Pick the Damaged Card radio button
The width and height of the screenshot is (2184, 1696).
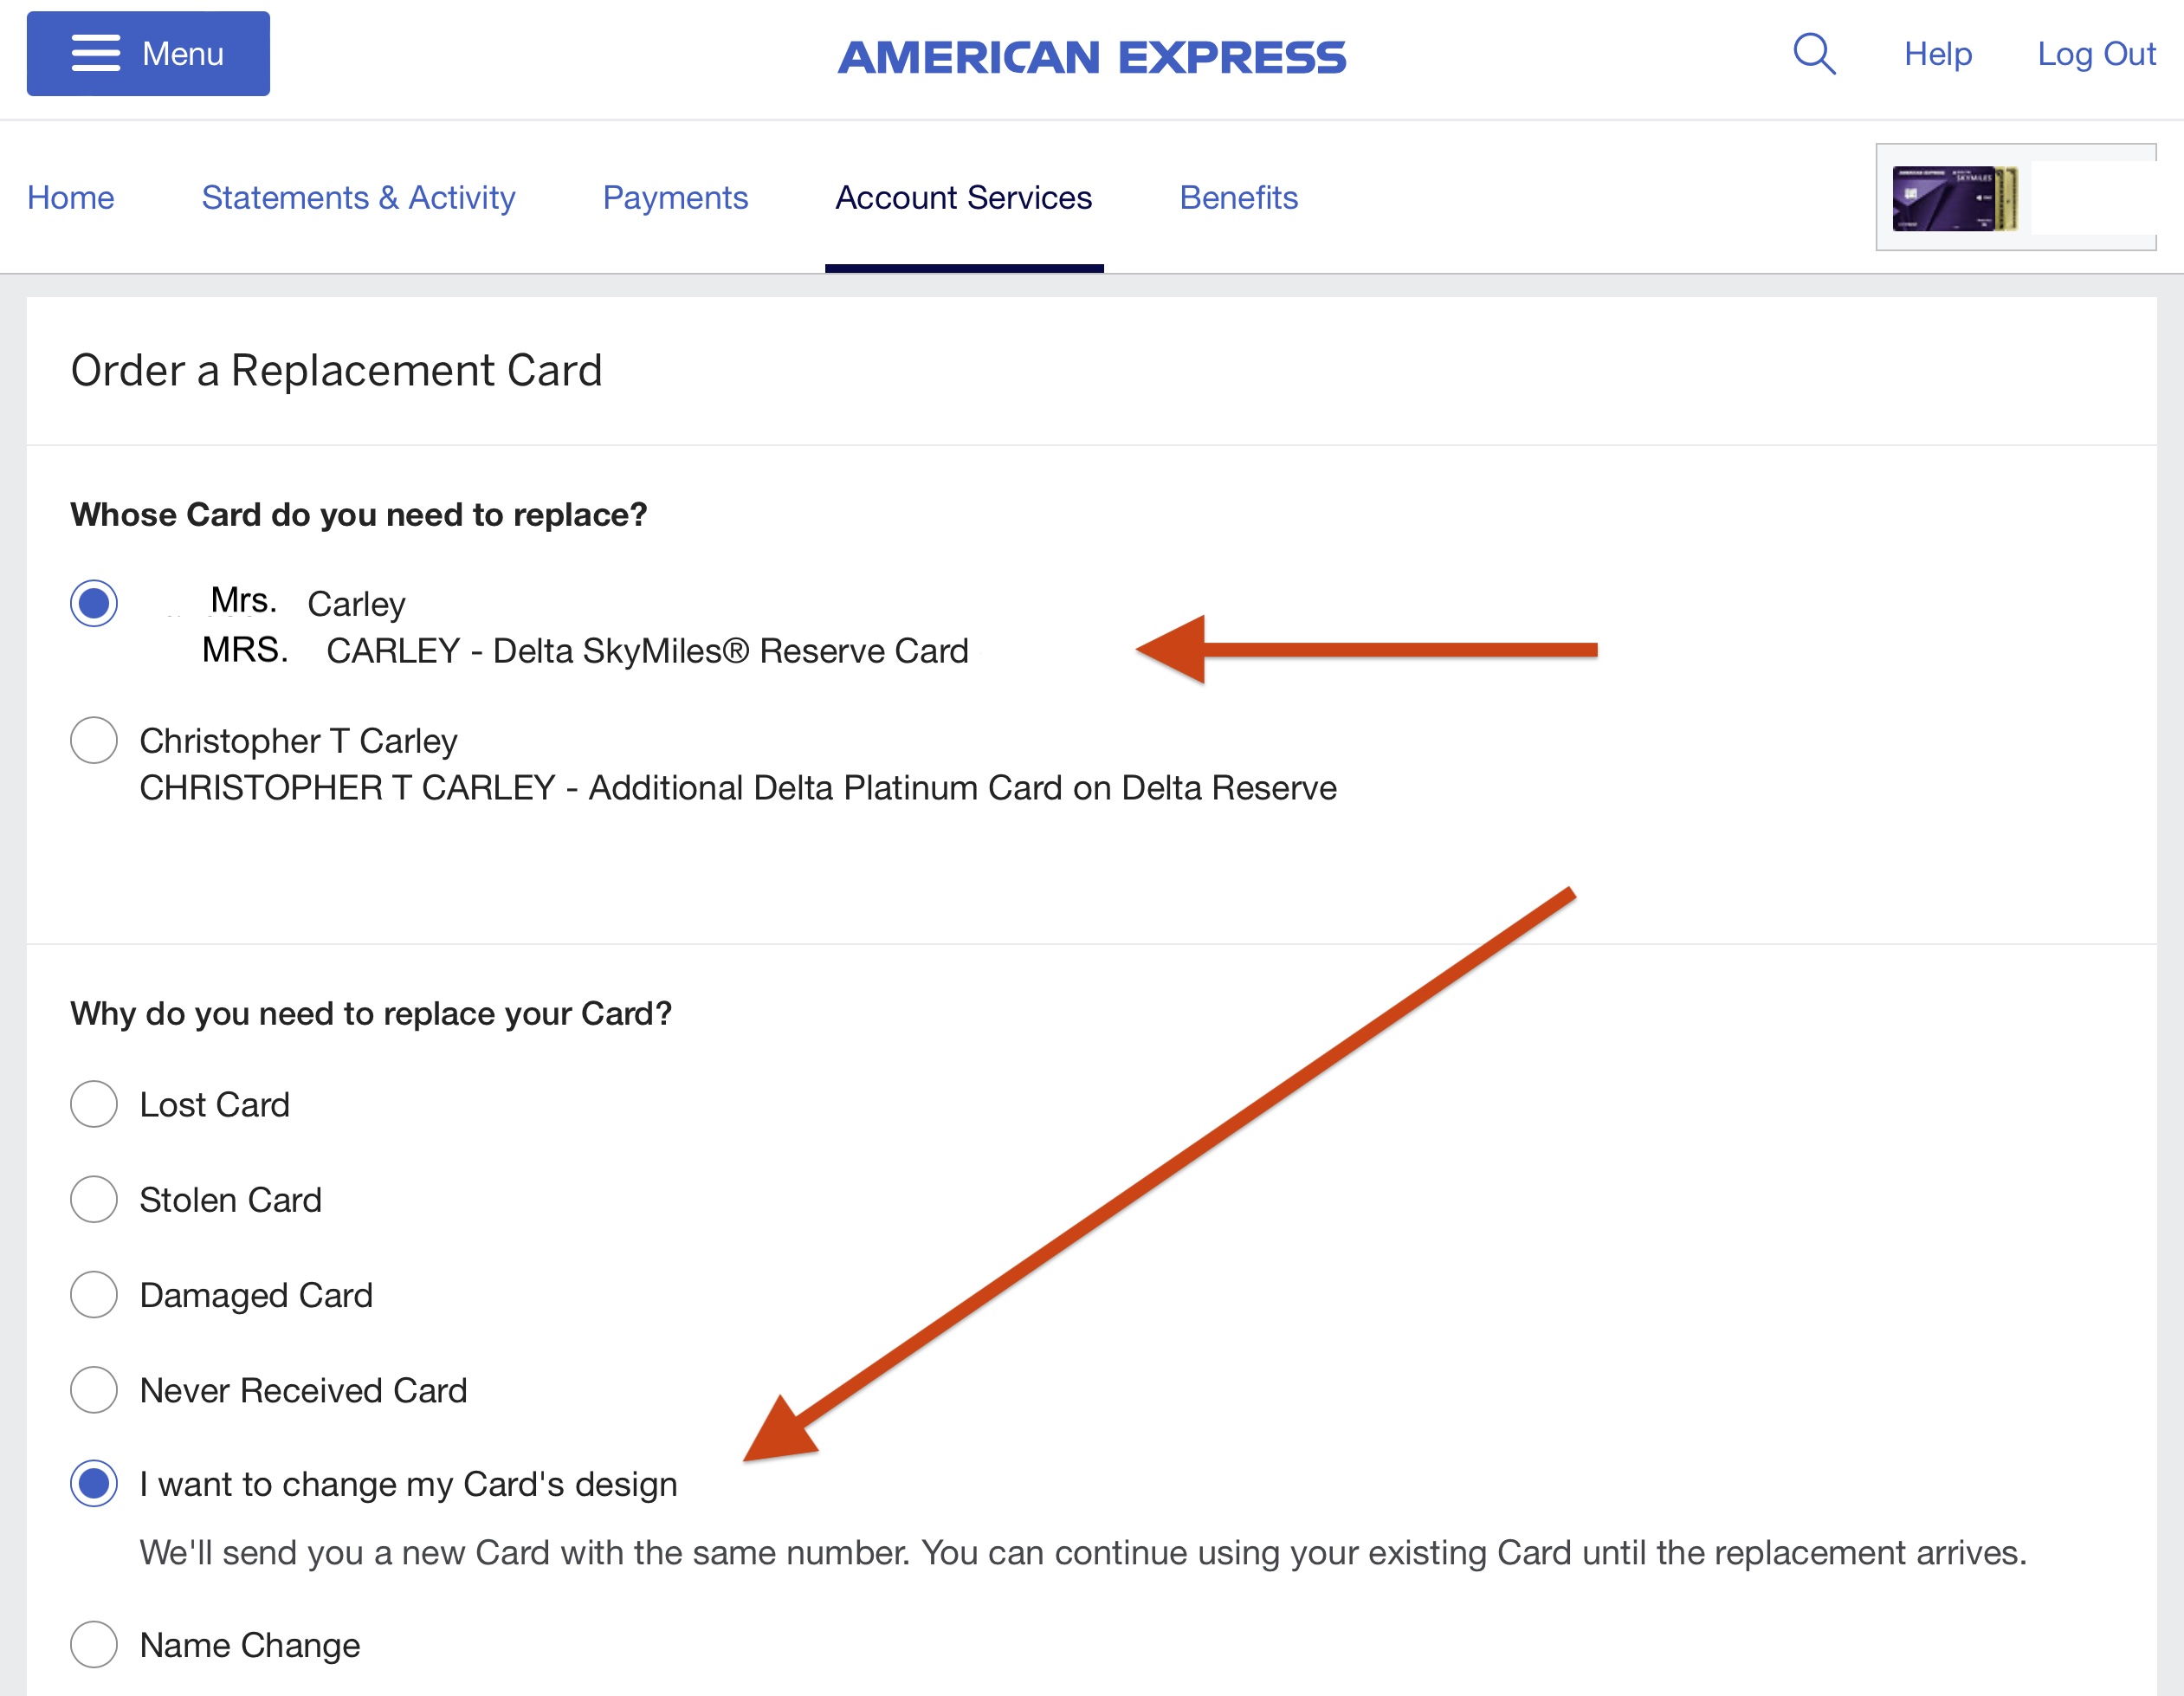point(94,1294)
